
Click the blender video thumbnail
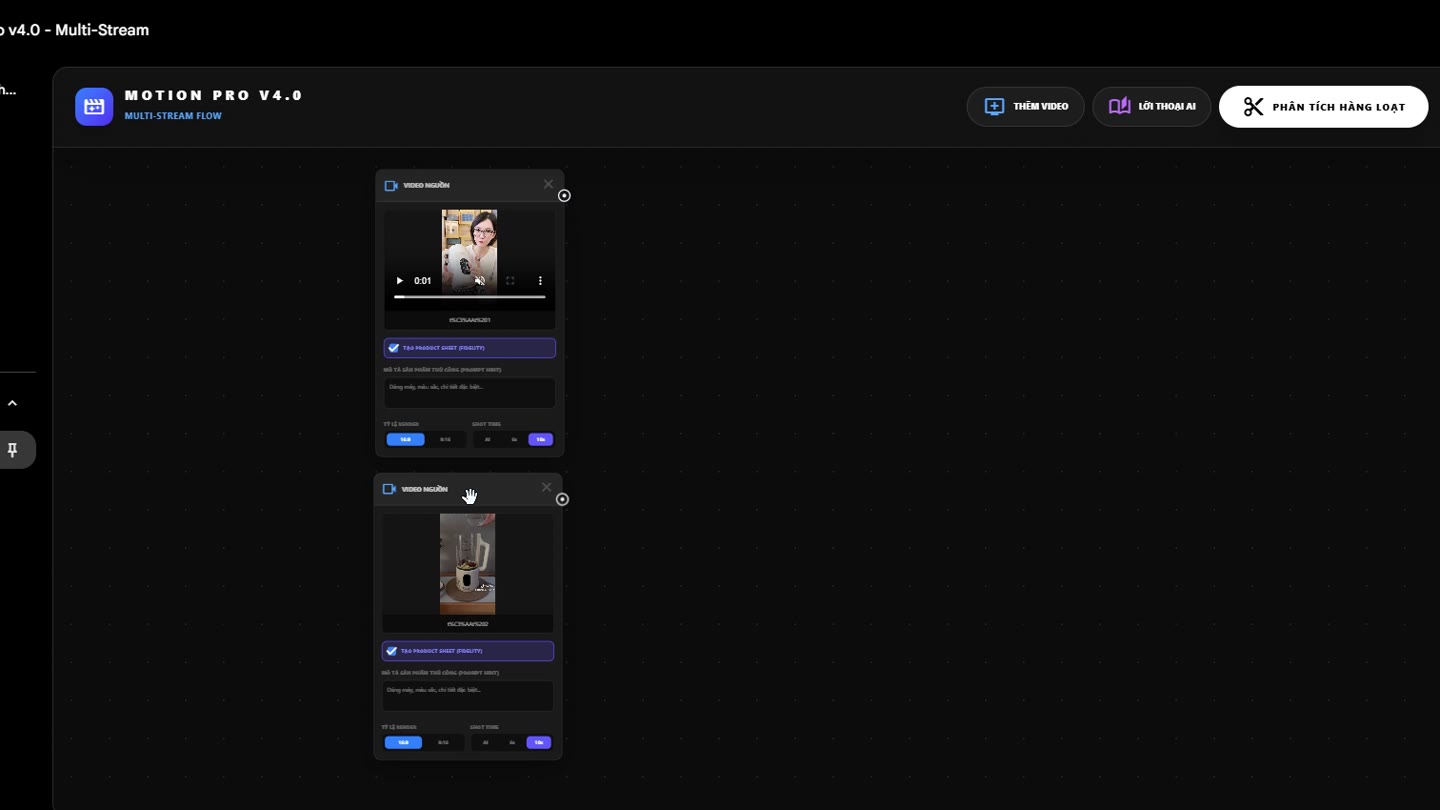click(x=468, y=564)
